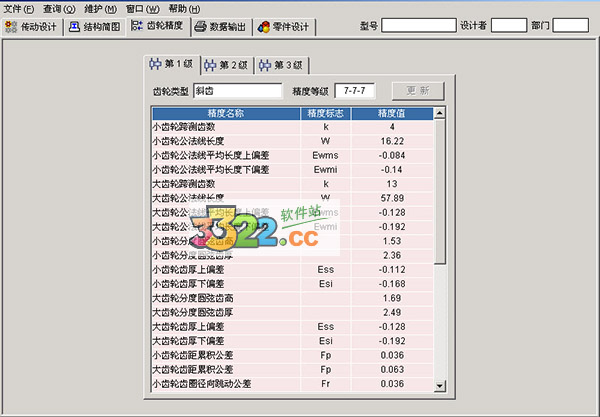
Task: Click the 齿轮类型 field showing 斜齿
Action: tap(238, 91)
